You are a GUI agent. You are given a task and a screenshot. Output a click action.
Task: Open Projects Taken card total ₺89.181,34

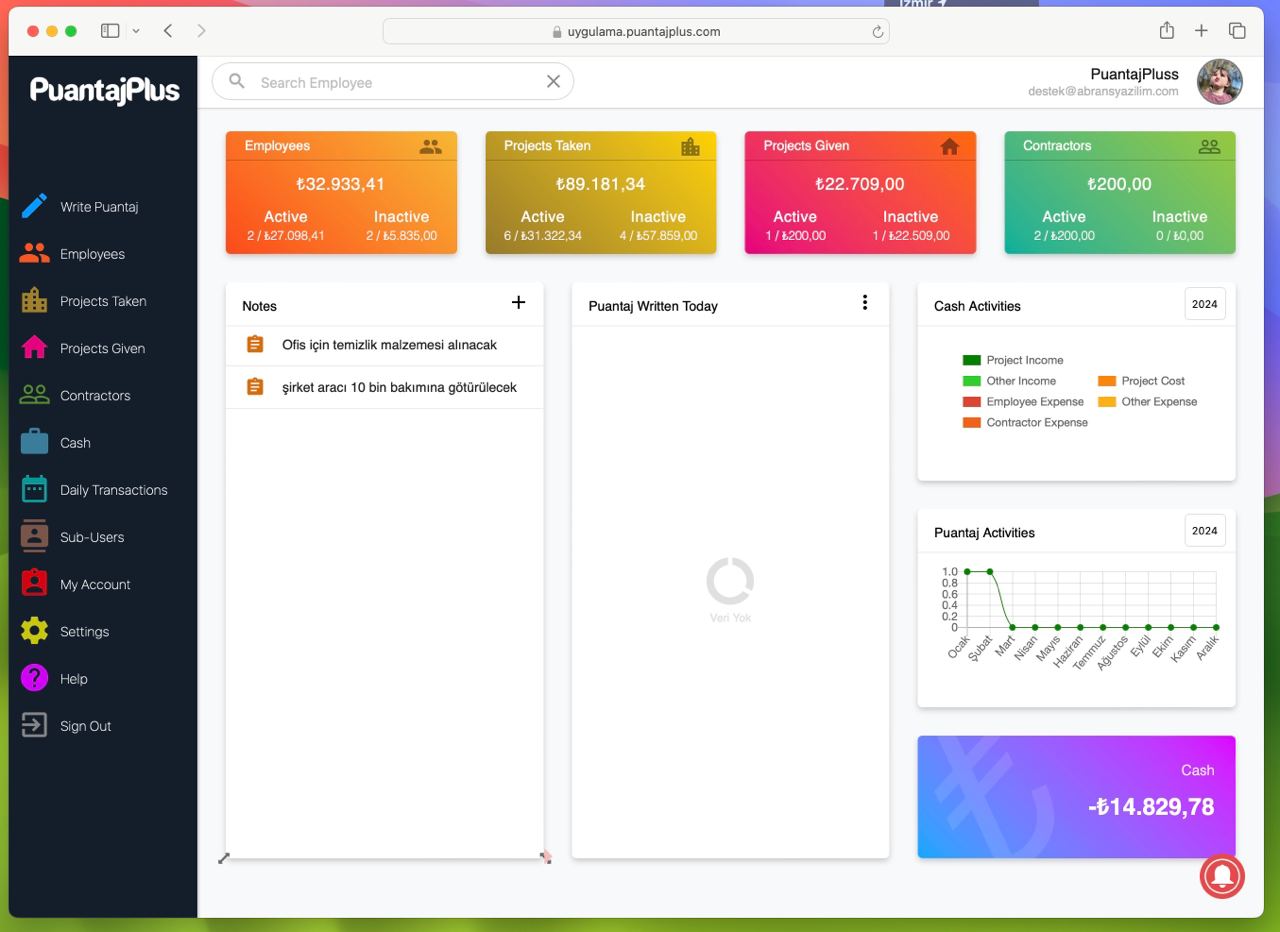(601, 184)
